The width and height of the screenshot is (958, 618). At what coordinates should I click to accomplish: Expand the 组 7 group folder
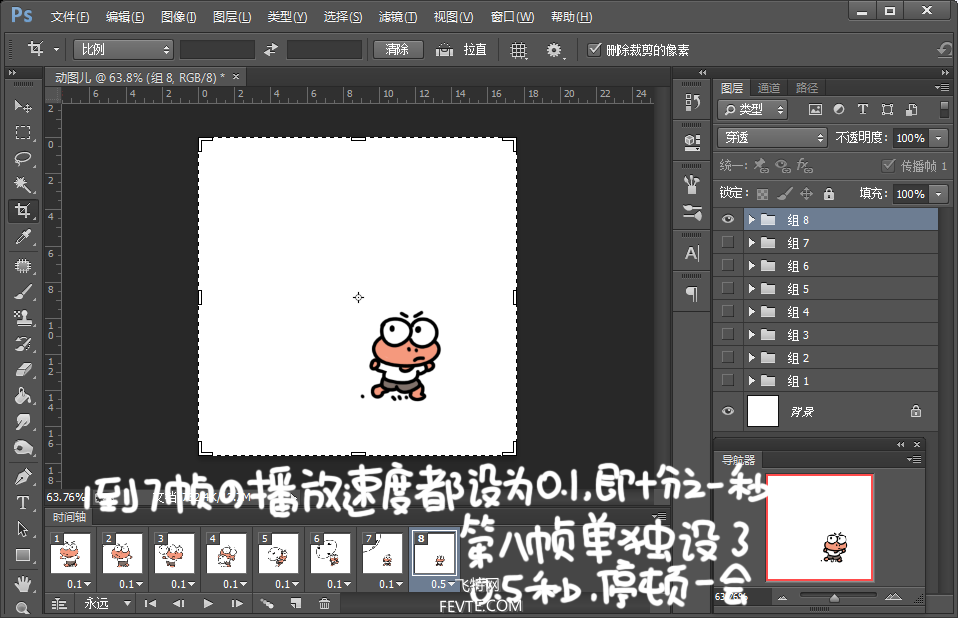[x=751, y=243]
